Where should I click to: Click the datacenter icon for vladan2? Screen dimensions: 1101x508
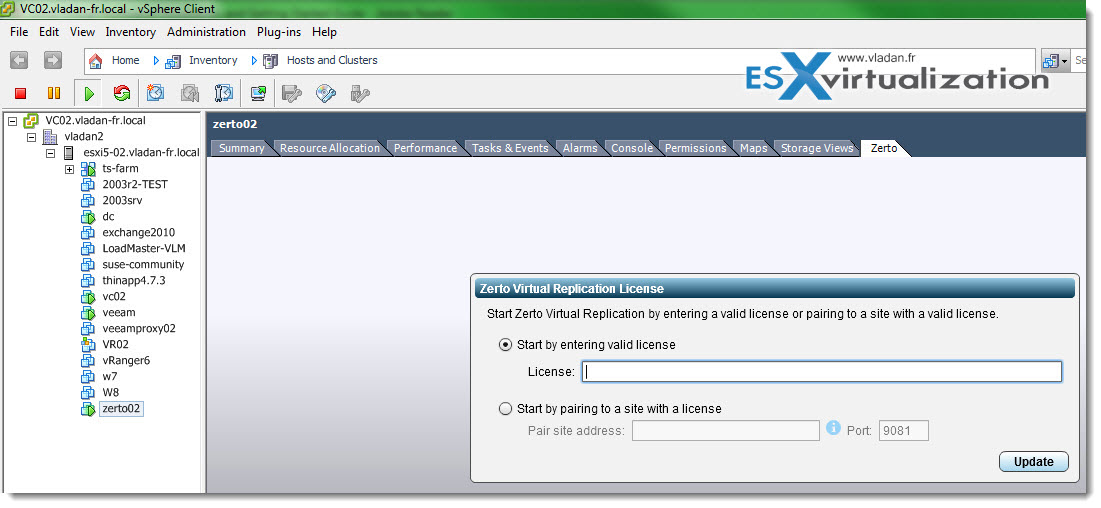point(50,136)
